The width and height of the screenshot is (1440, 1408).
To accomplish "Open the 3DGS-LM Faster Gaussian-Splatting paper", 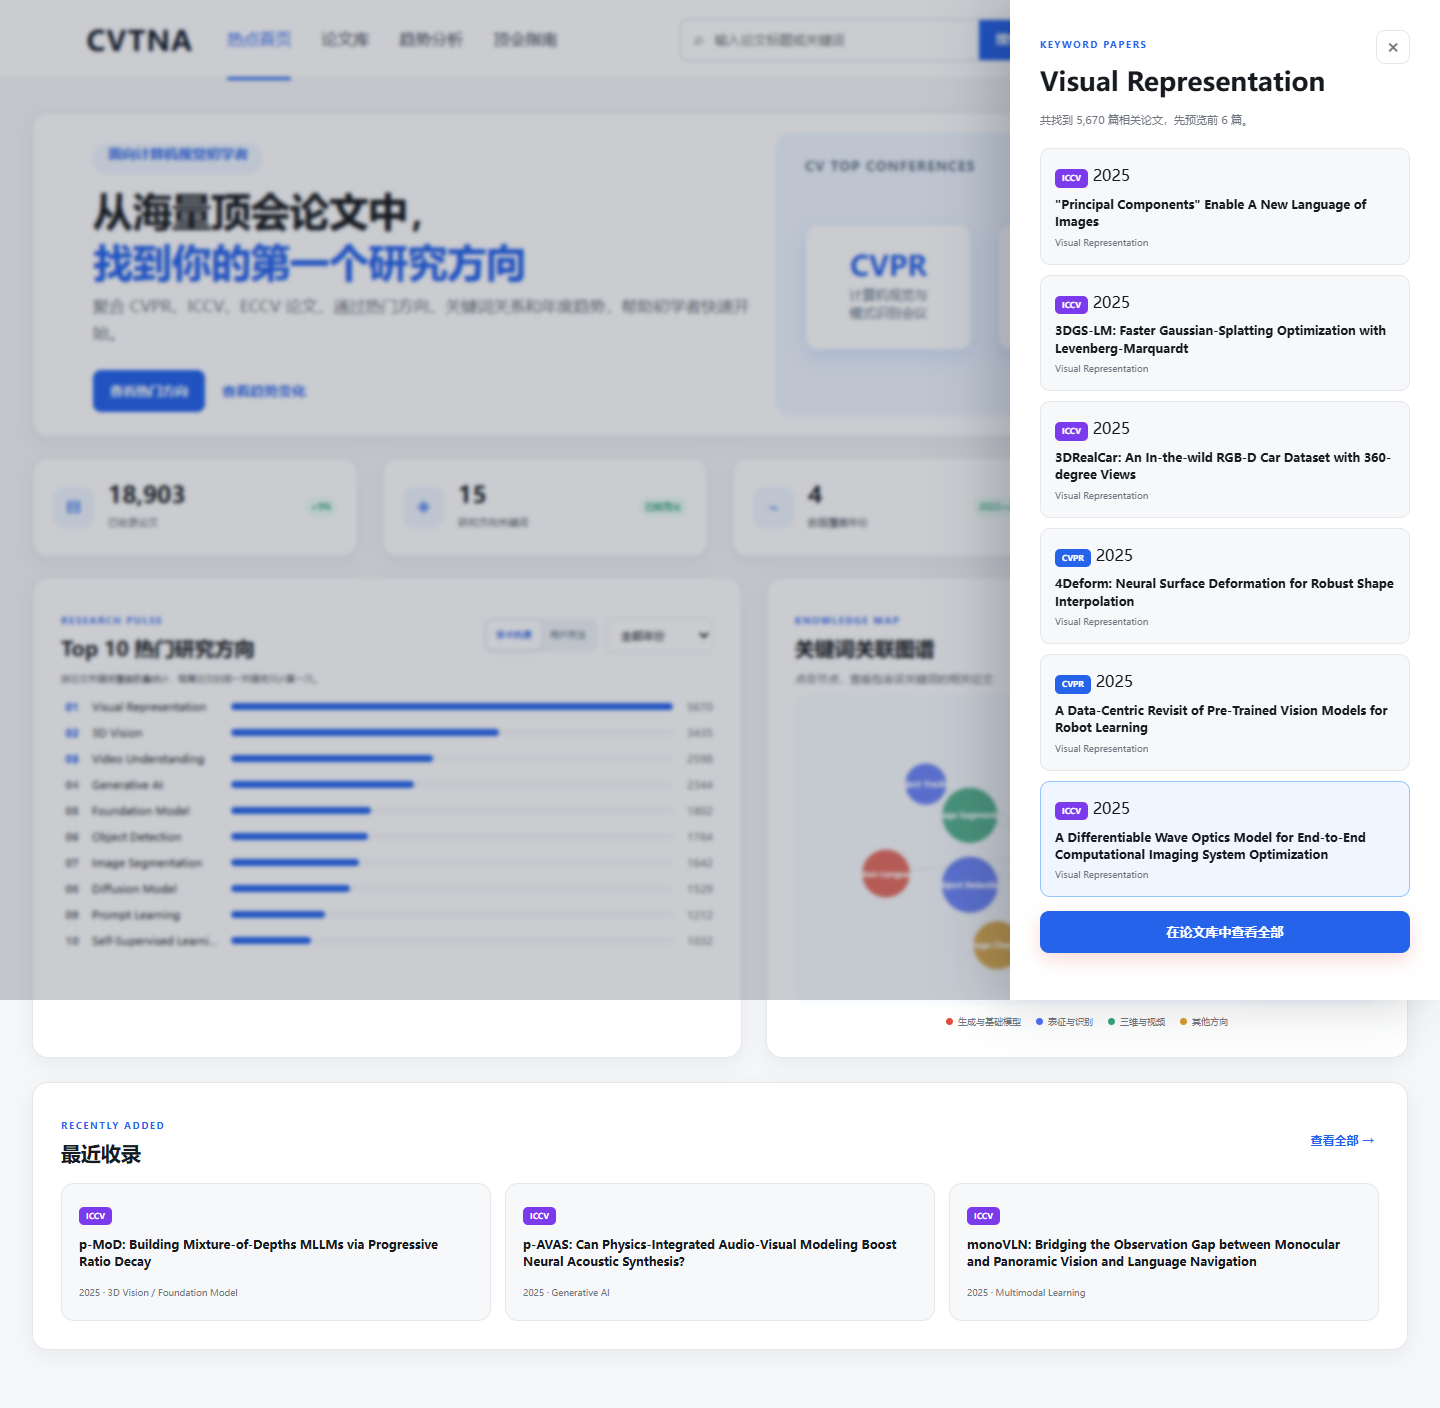I will click(x=1225, y=333).
